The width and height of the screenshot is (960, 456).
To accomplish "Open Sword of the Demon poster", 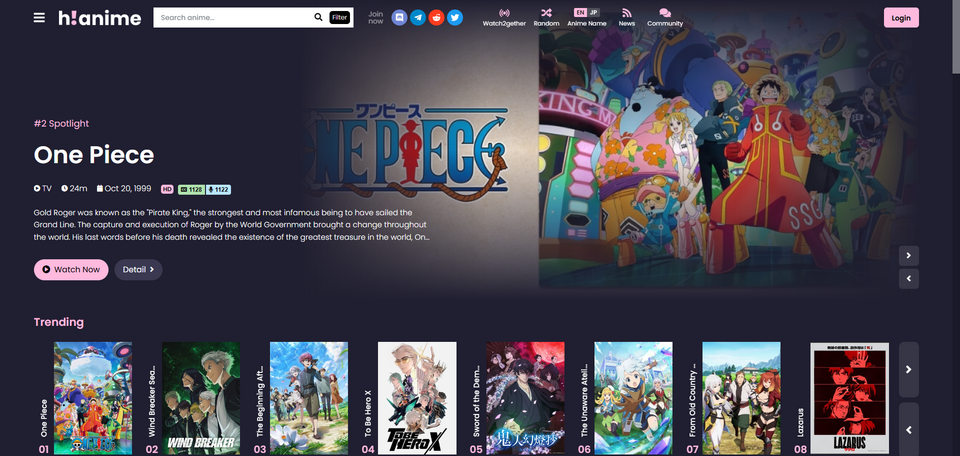I will click(x=525, y=398).
